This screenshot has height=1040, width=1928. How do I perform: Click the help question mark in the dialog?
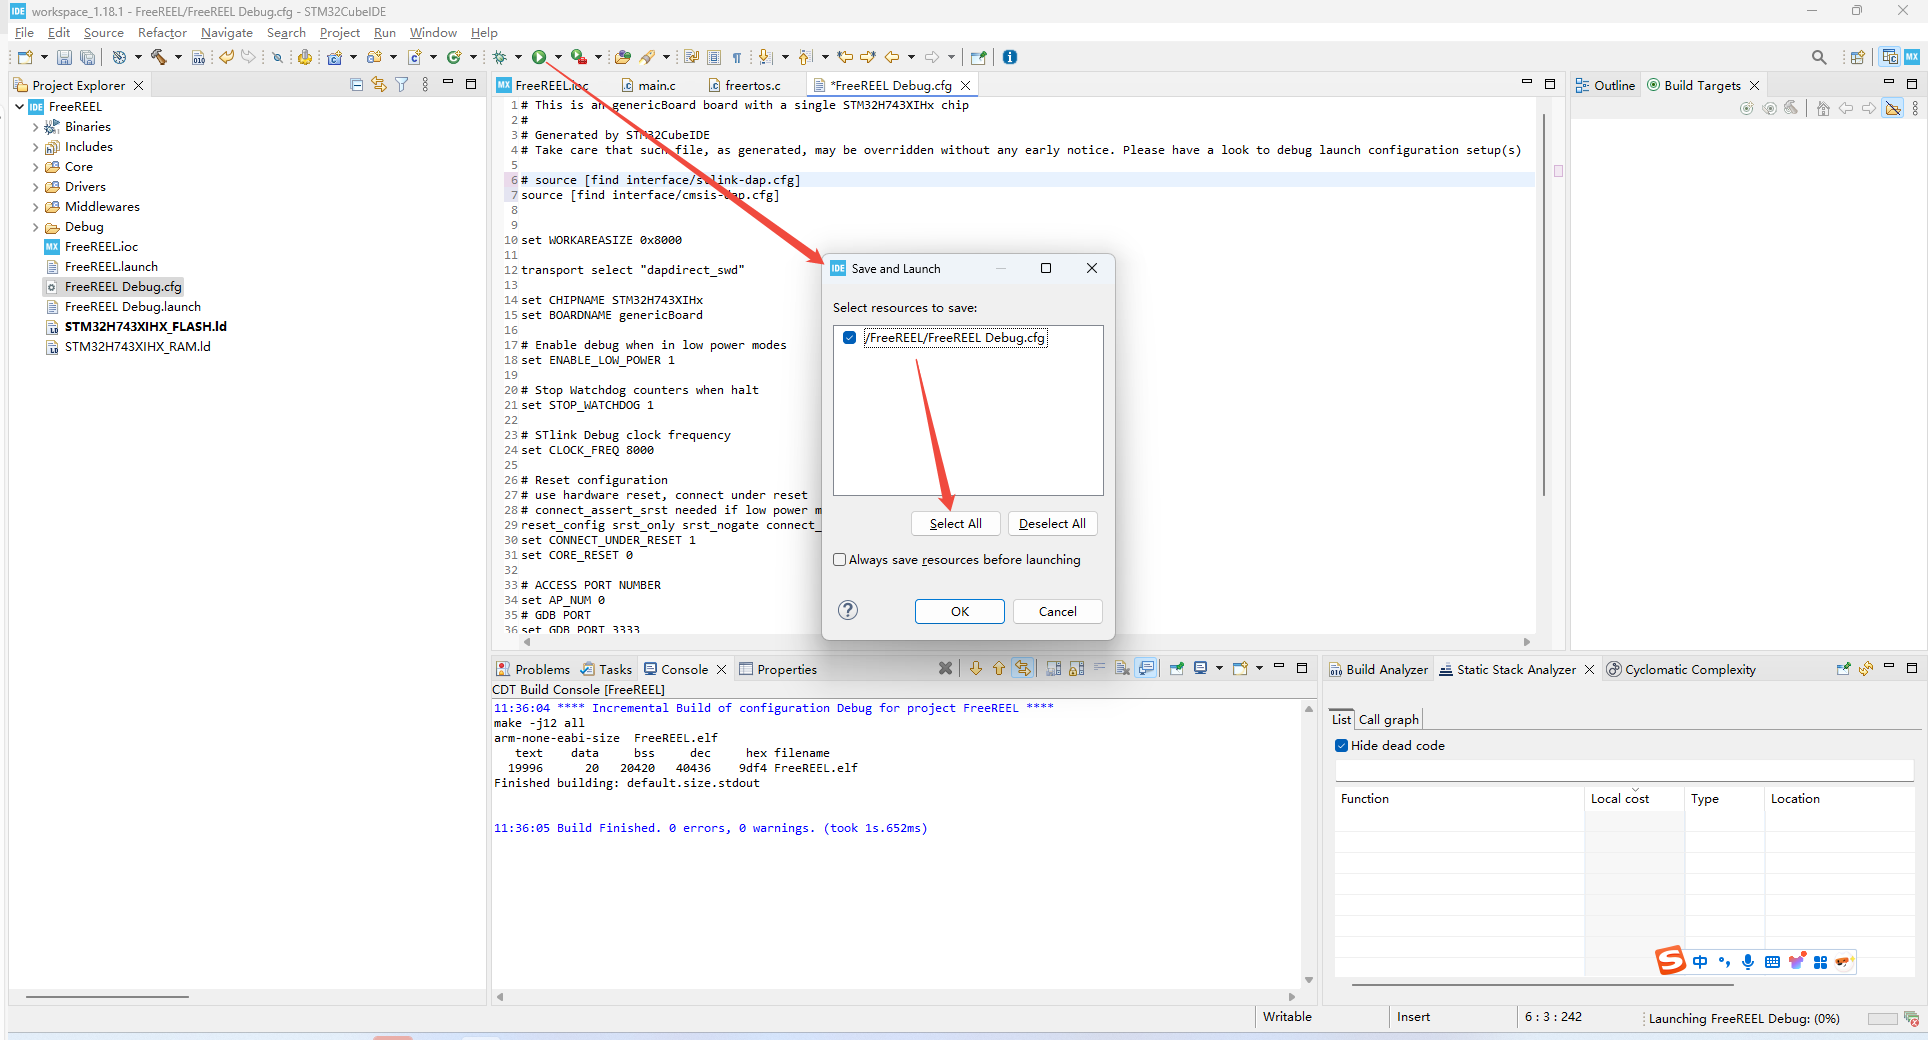pyautogui.click(x=847, y=610)
